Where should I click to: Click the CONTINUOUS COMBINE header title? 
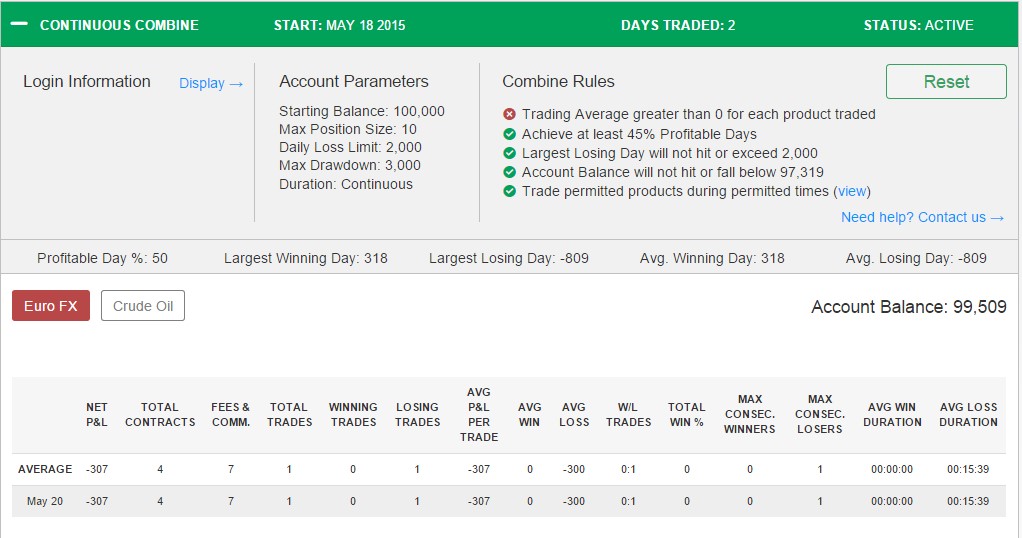pyautogui.click(x=119, y=25)
